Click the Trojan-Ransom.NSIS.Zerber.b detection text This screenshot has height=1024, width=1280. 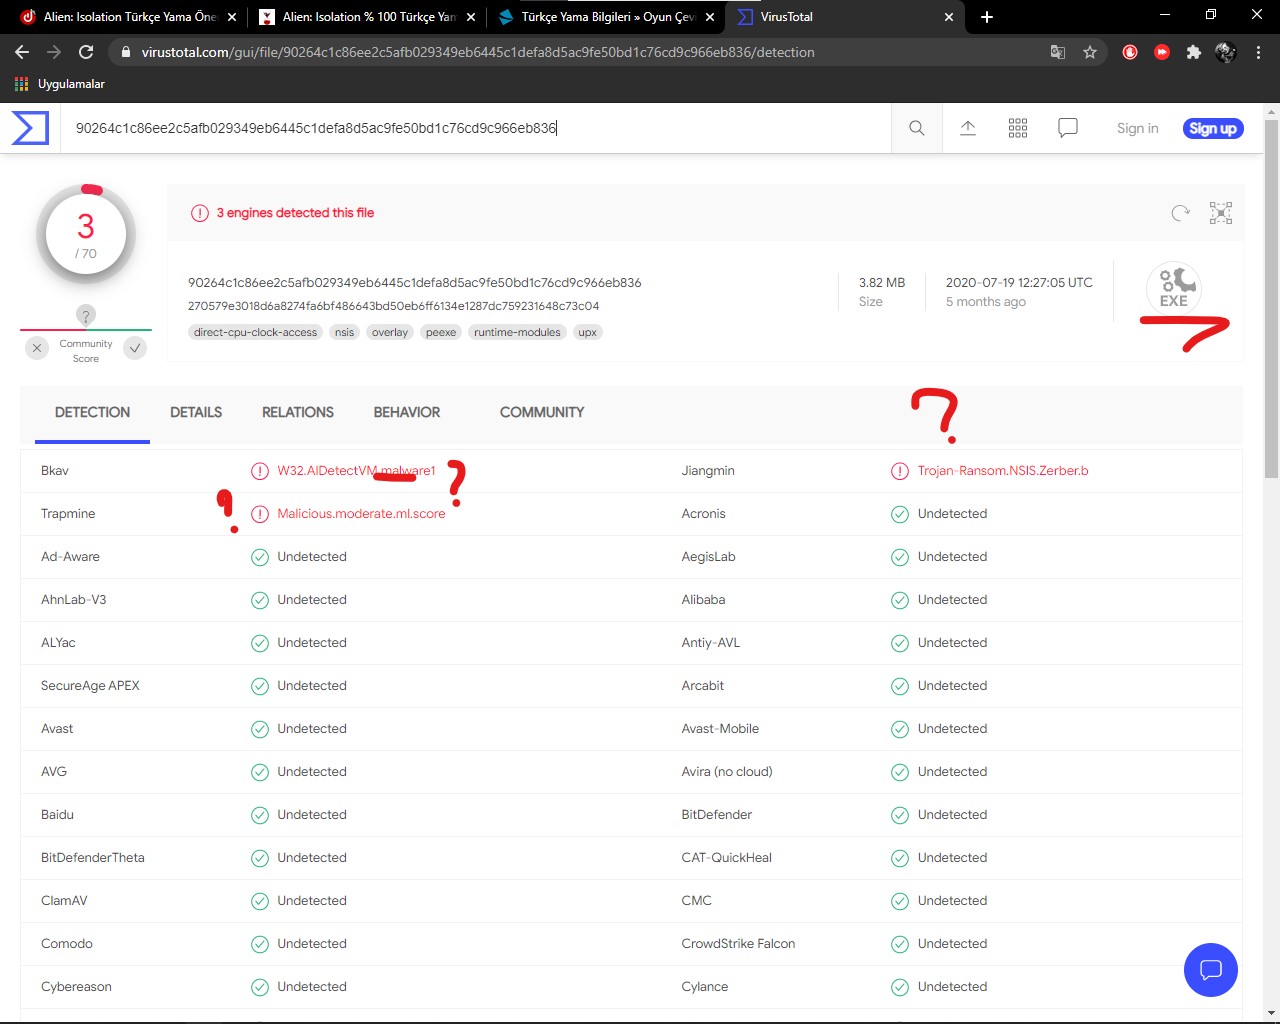(1003, 471)
